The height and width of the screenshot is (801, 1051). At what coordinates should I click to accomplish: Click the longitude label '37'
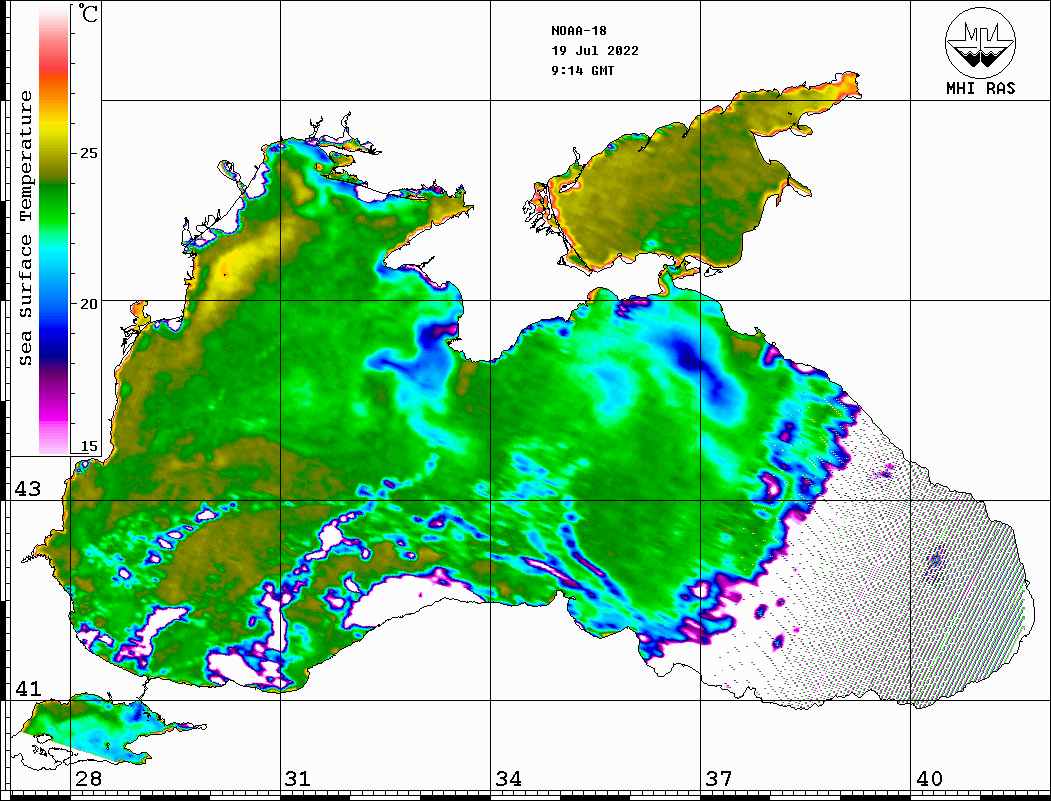coord(719,779)
